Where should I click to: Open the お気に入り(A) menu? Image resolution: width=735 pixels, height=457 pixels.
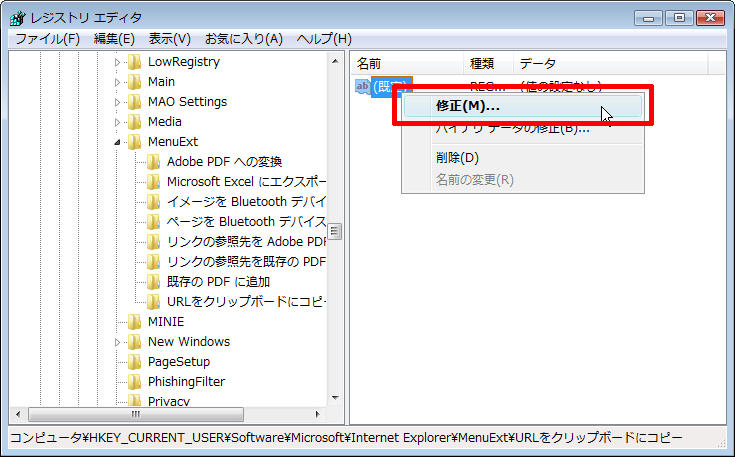(244, 39)
